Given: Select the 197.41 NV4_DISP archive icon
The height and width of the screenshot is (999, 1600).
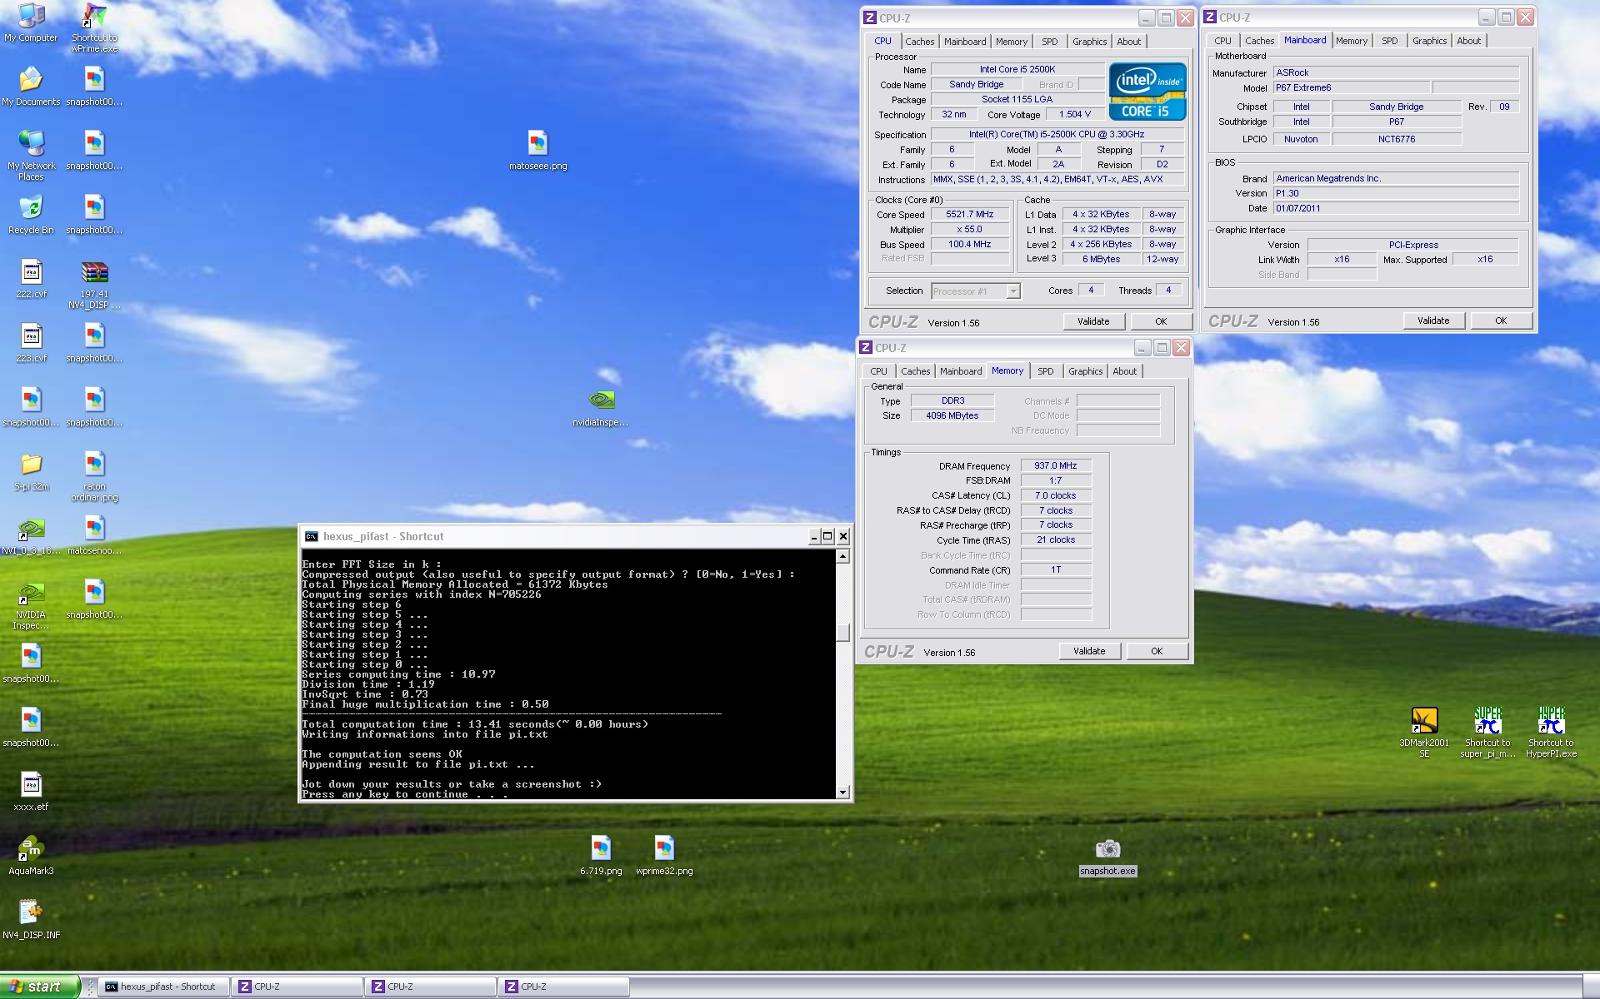Looking at the screenshot, I should pyautogui.click(x=94, y=284).
